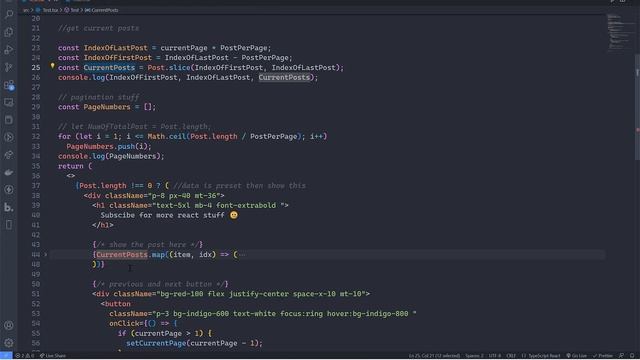Click the editor vertical scrollbar

point(637,107)
